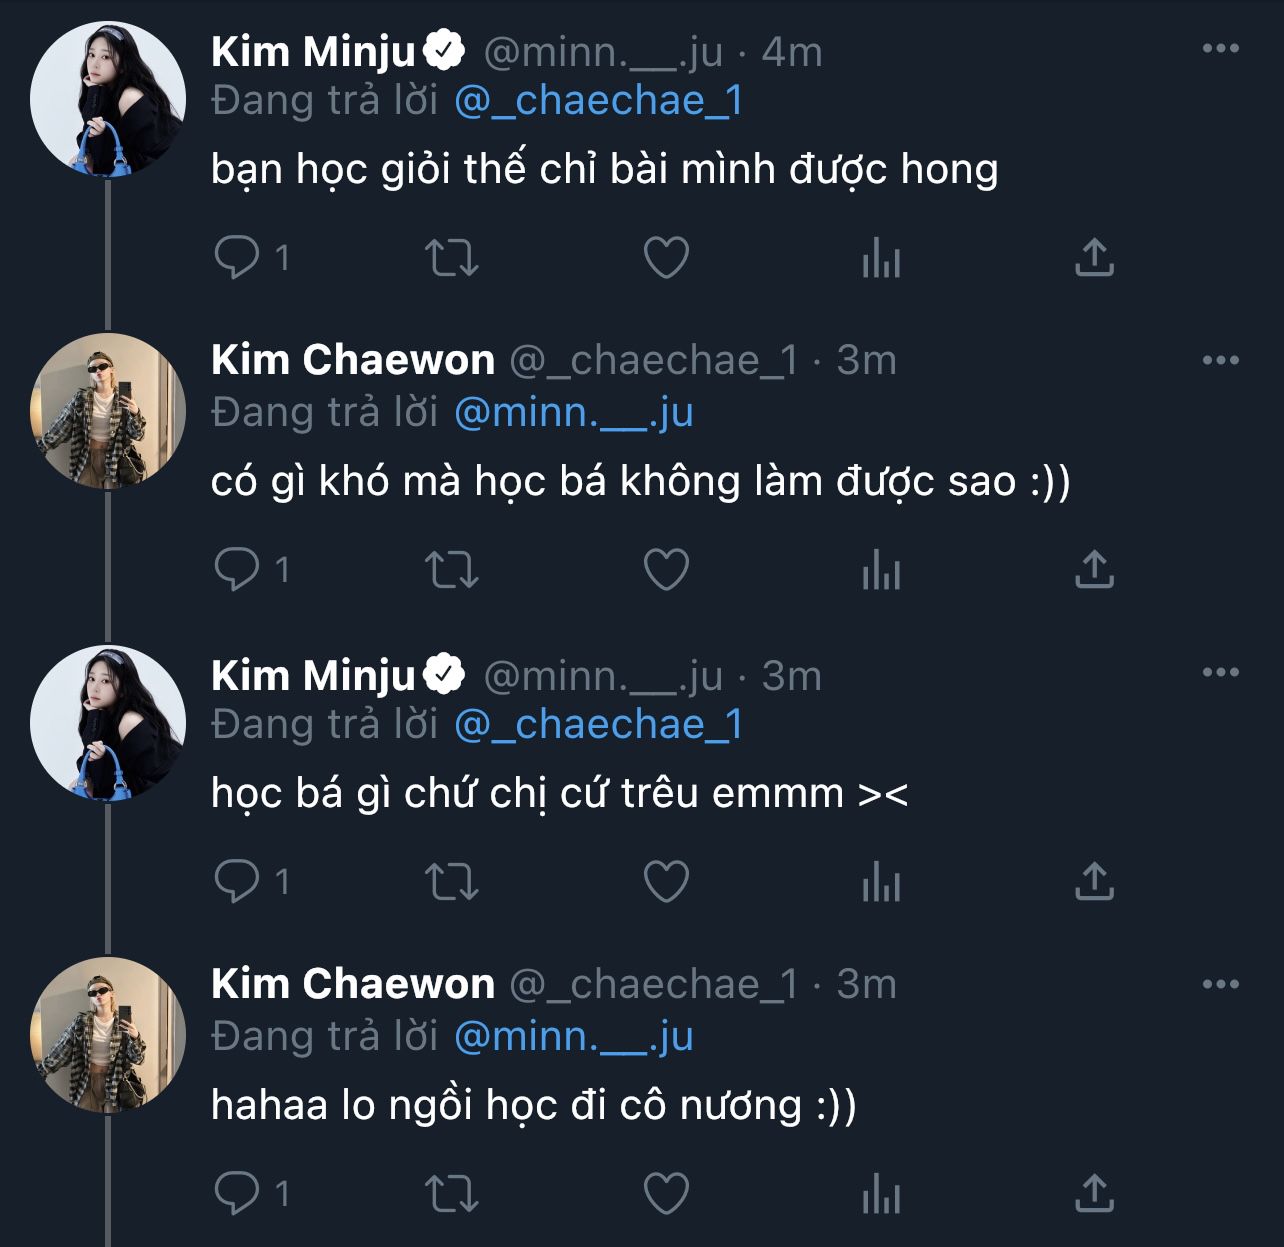Open more menu on Chaewon's "có gì khó" tweet
1284x1247 pixels.
(1220, 361)
